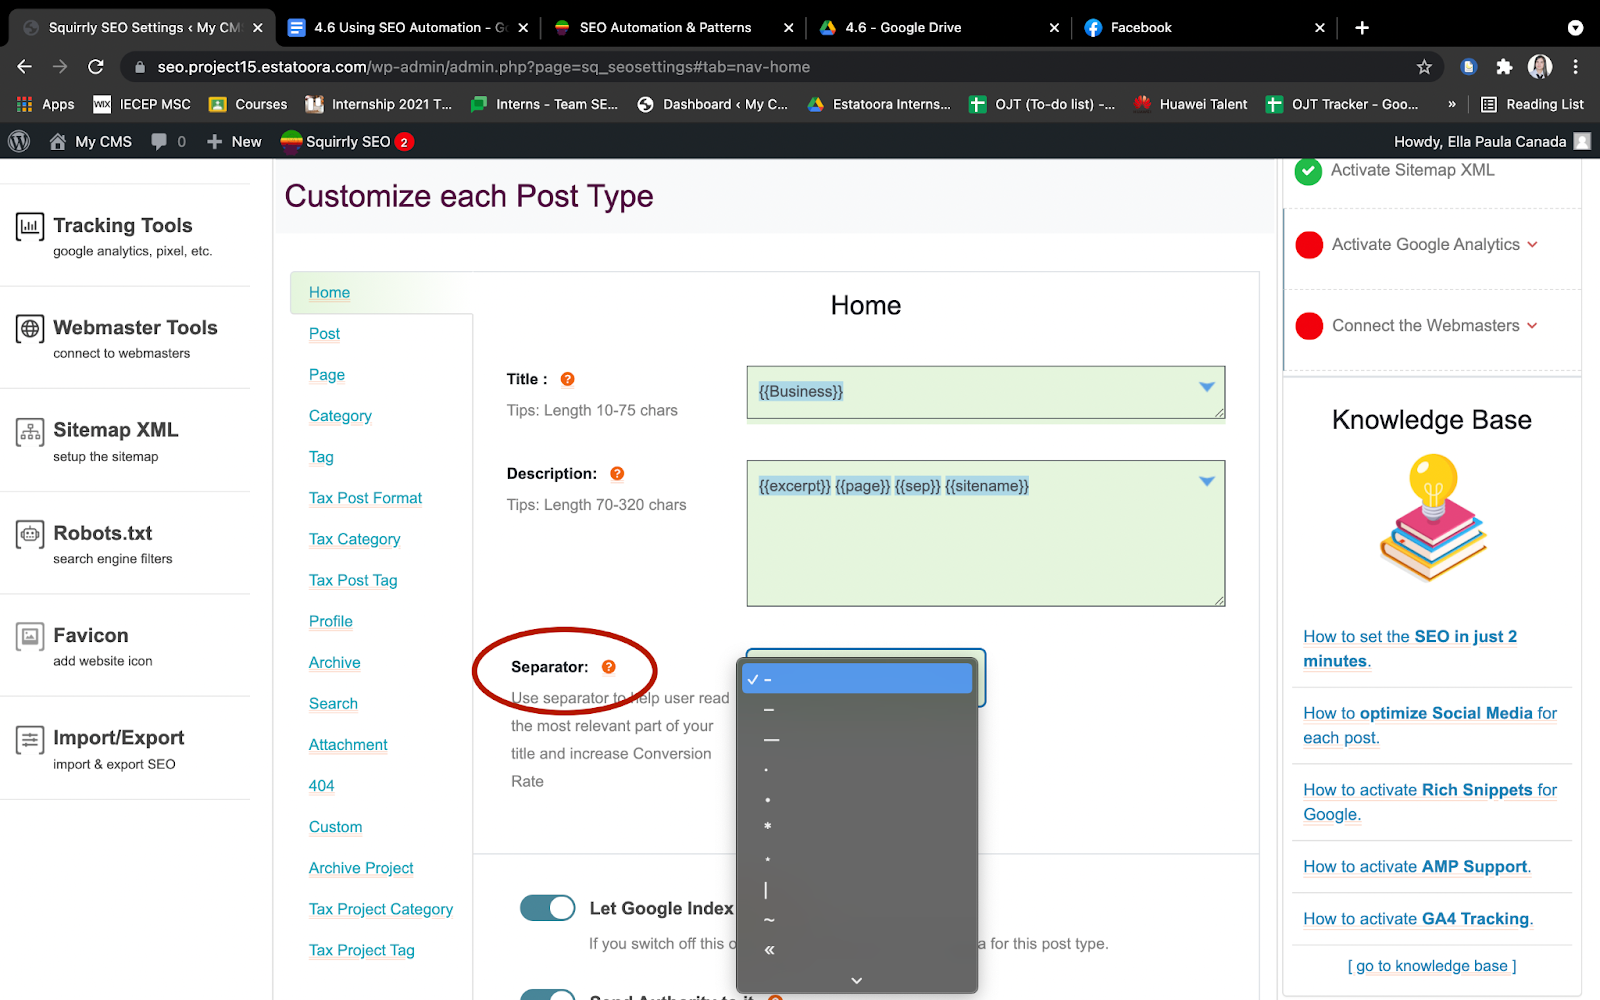The height and width of the screenshot is (1000, 1600).
Task: Open the Dashboard ‹ My C... bookmark
Action: tap(713, 104)
